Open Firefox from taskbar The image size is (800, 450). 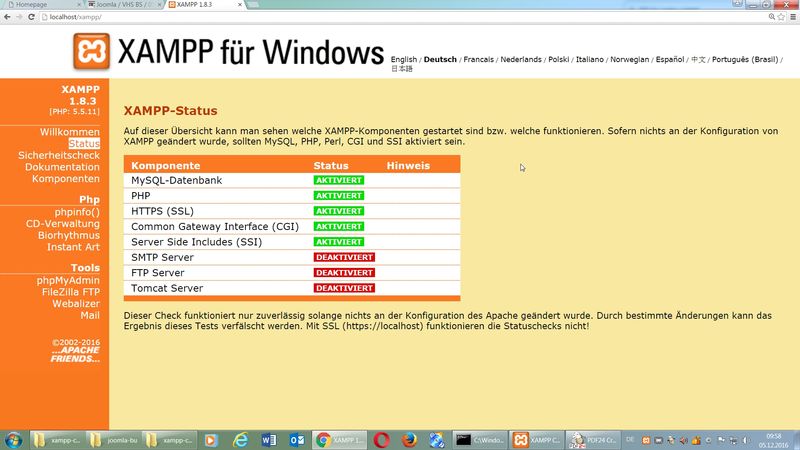(409, 440)
